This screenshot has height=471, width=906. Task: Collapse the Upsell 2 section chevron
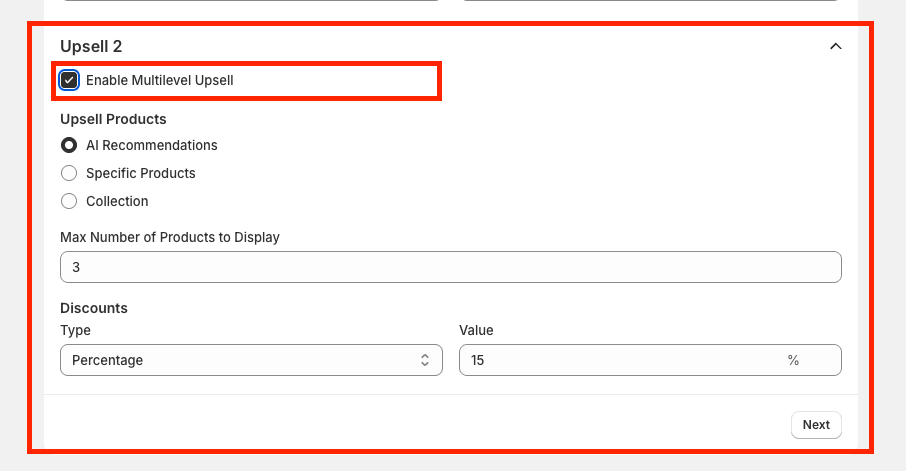tap(836, 46)
